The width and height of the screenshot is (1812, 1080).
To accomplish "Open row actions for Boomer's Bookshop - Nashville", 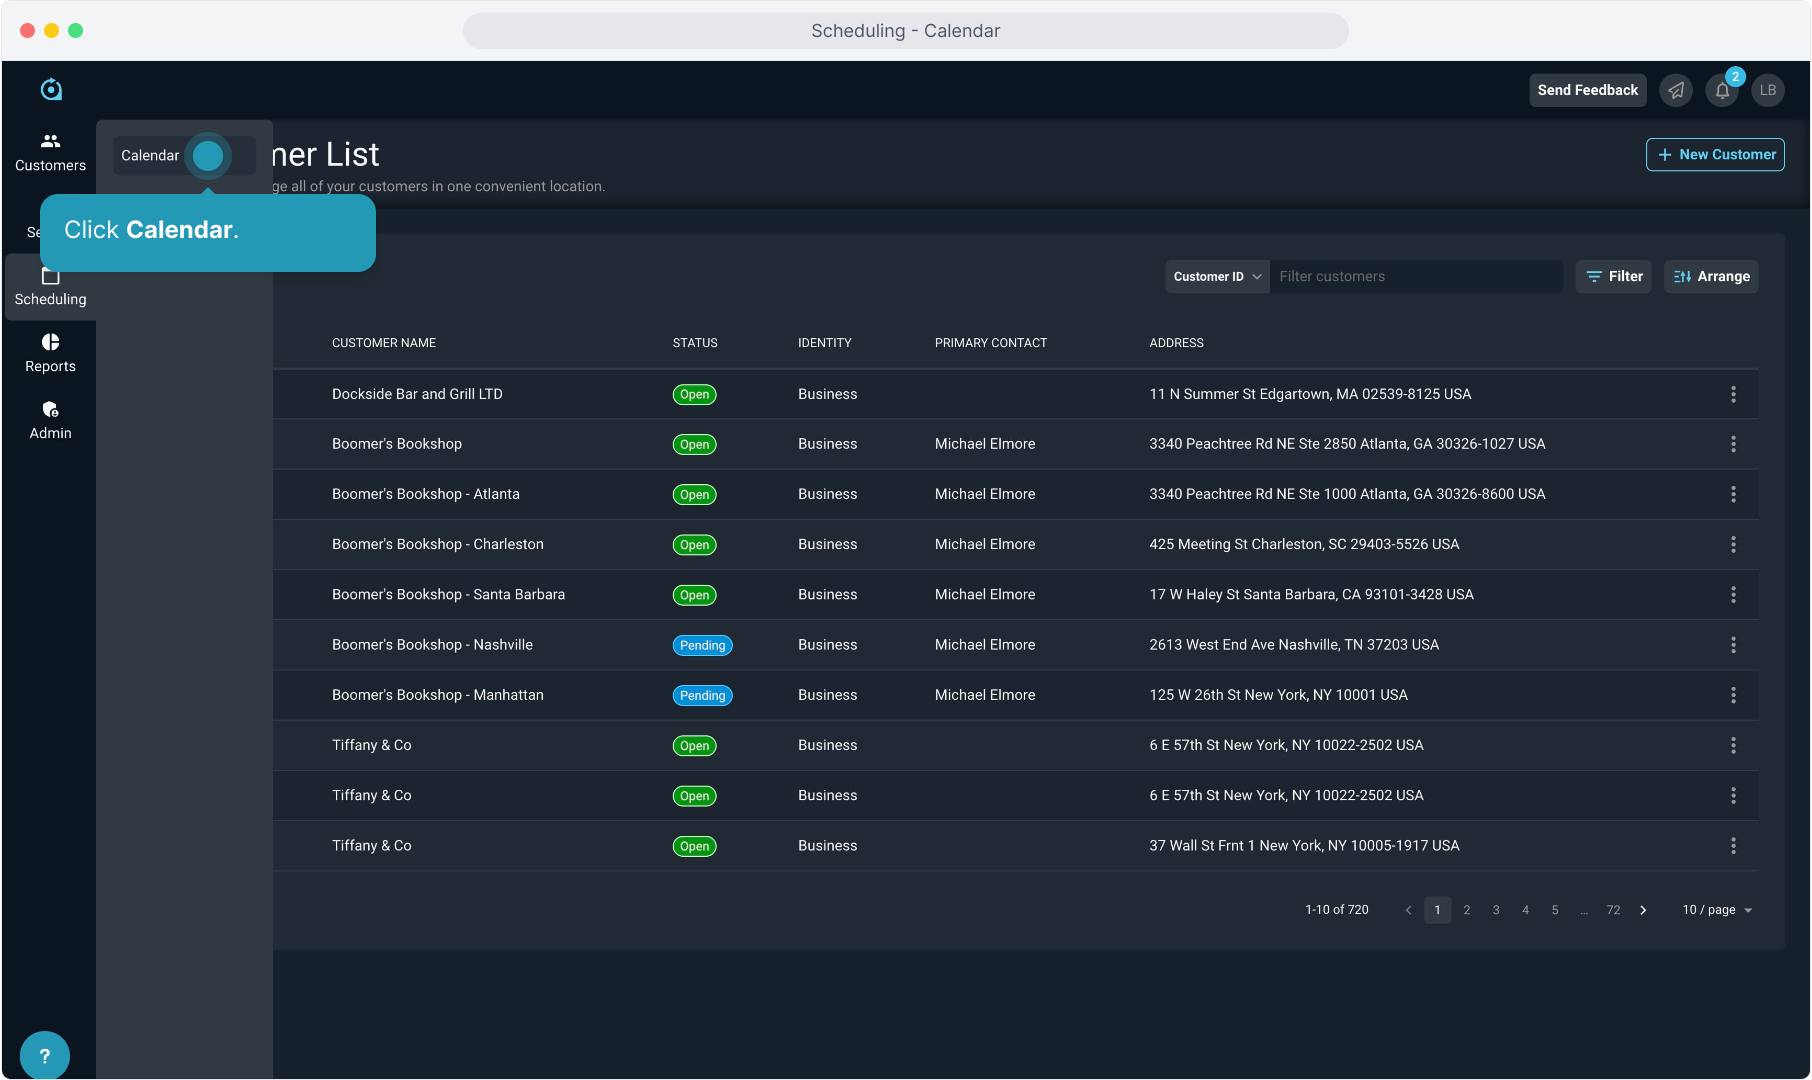I will tap(1733, 645).
